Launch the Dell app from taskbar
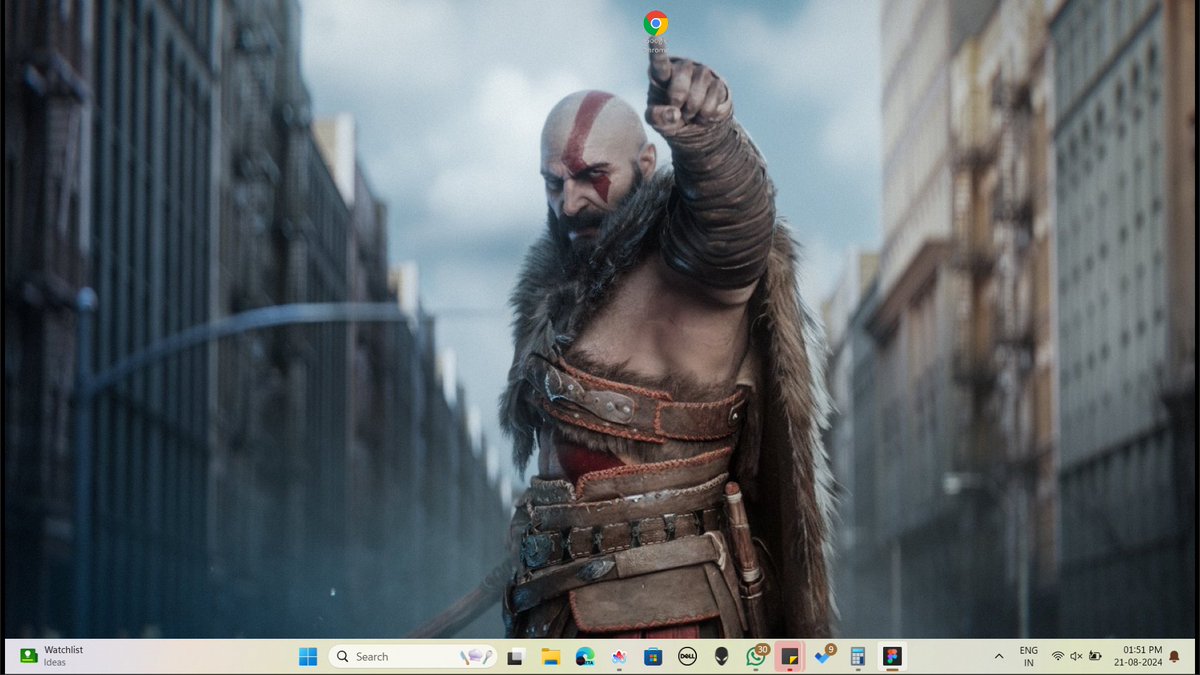This screenshot has width=1200, height=675. 687,657
